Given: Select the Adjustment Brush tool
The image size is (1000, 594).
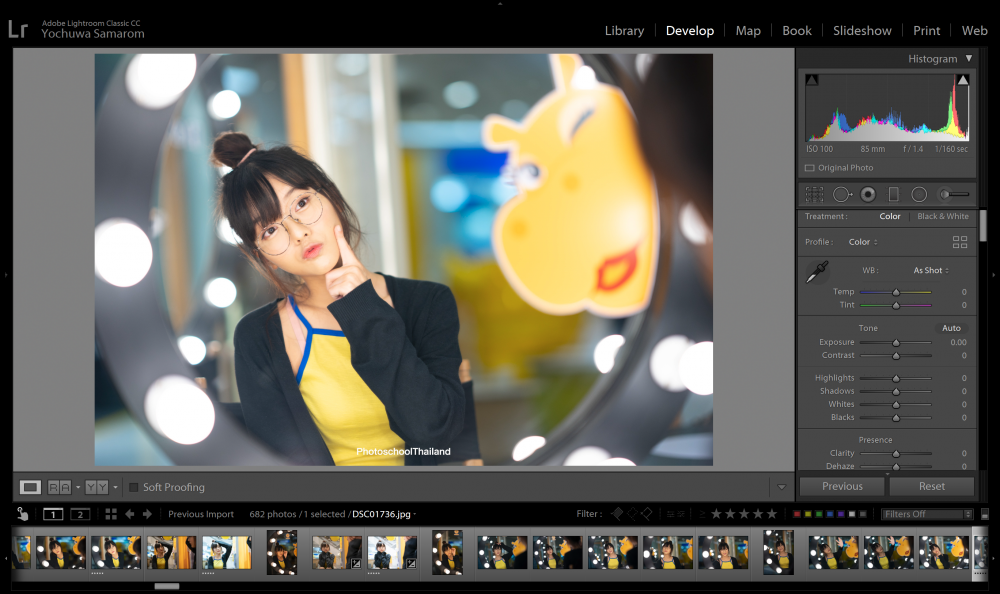Looking at the screenshot, I should click(954, 194).
